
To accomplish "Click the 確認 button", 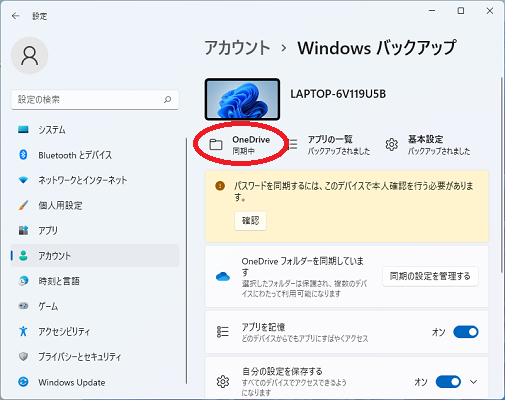I will tap(250, 220).
